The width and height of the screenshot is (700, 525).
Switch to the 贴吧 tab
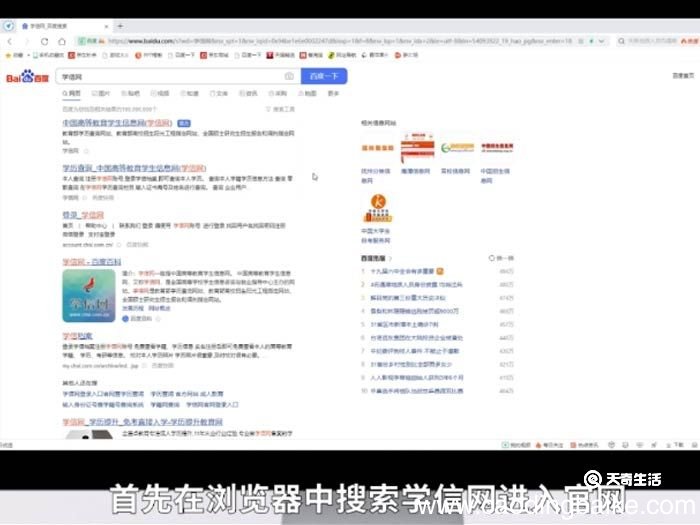coord(130,93)
